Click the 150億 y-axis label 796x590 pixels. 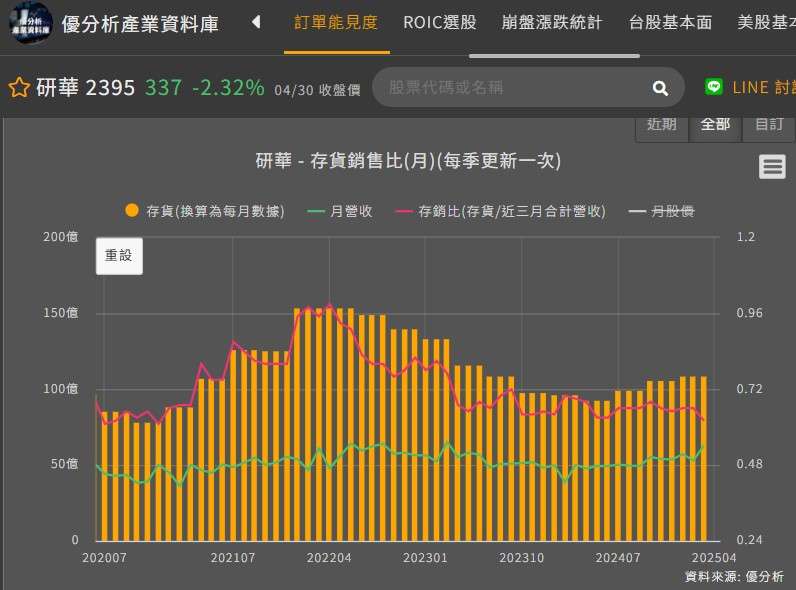pos(61,313)
